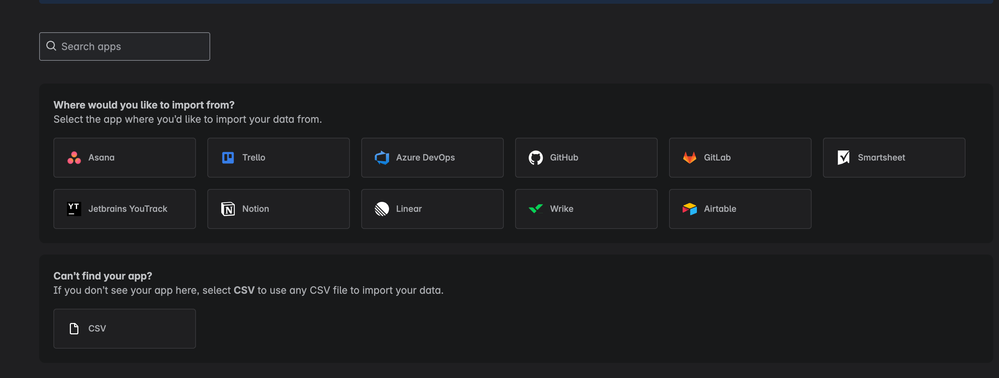
Task: Select the Airtable import card
Action: pyautogui.click(x=740, y=209)
